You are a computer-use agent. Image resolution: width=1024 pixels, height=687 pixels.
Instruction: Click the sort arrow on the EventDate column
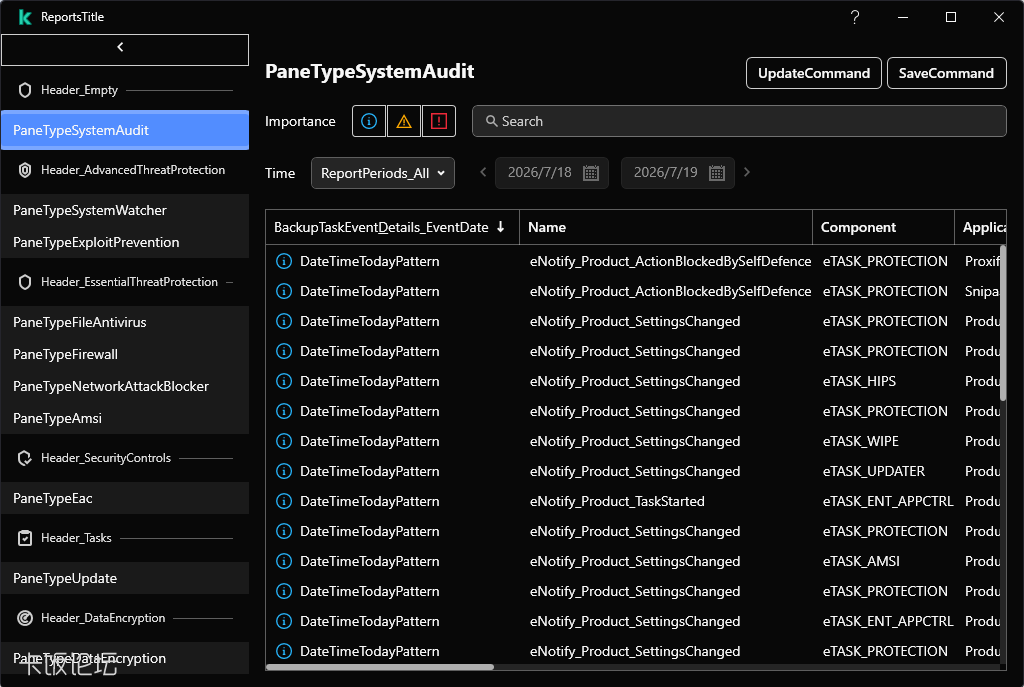501,227
